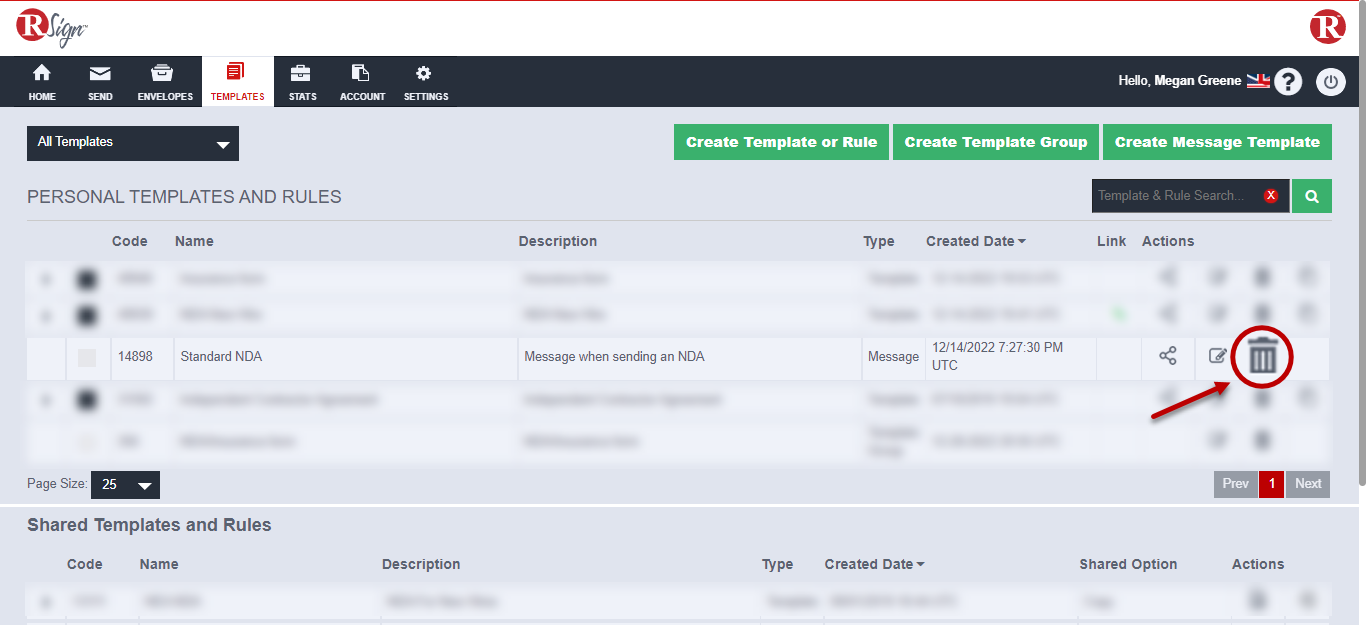Click Create Template Group button
Image resolution: width=1366 pixels, height=625 pixels.
click(995, 142)
